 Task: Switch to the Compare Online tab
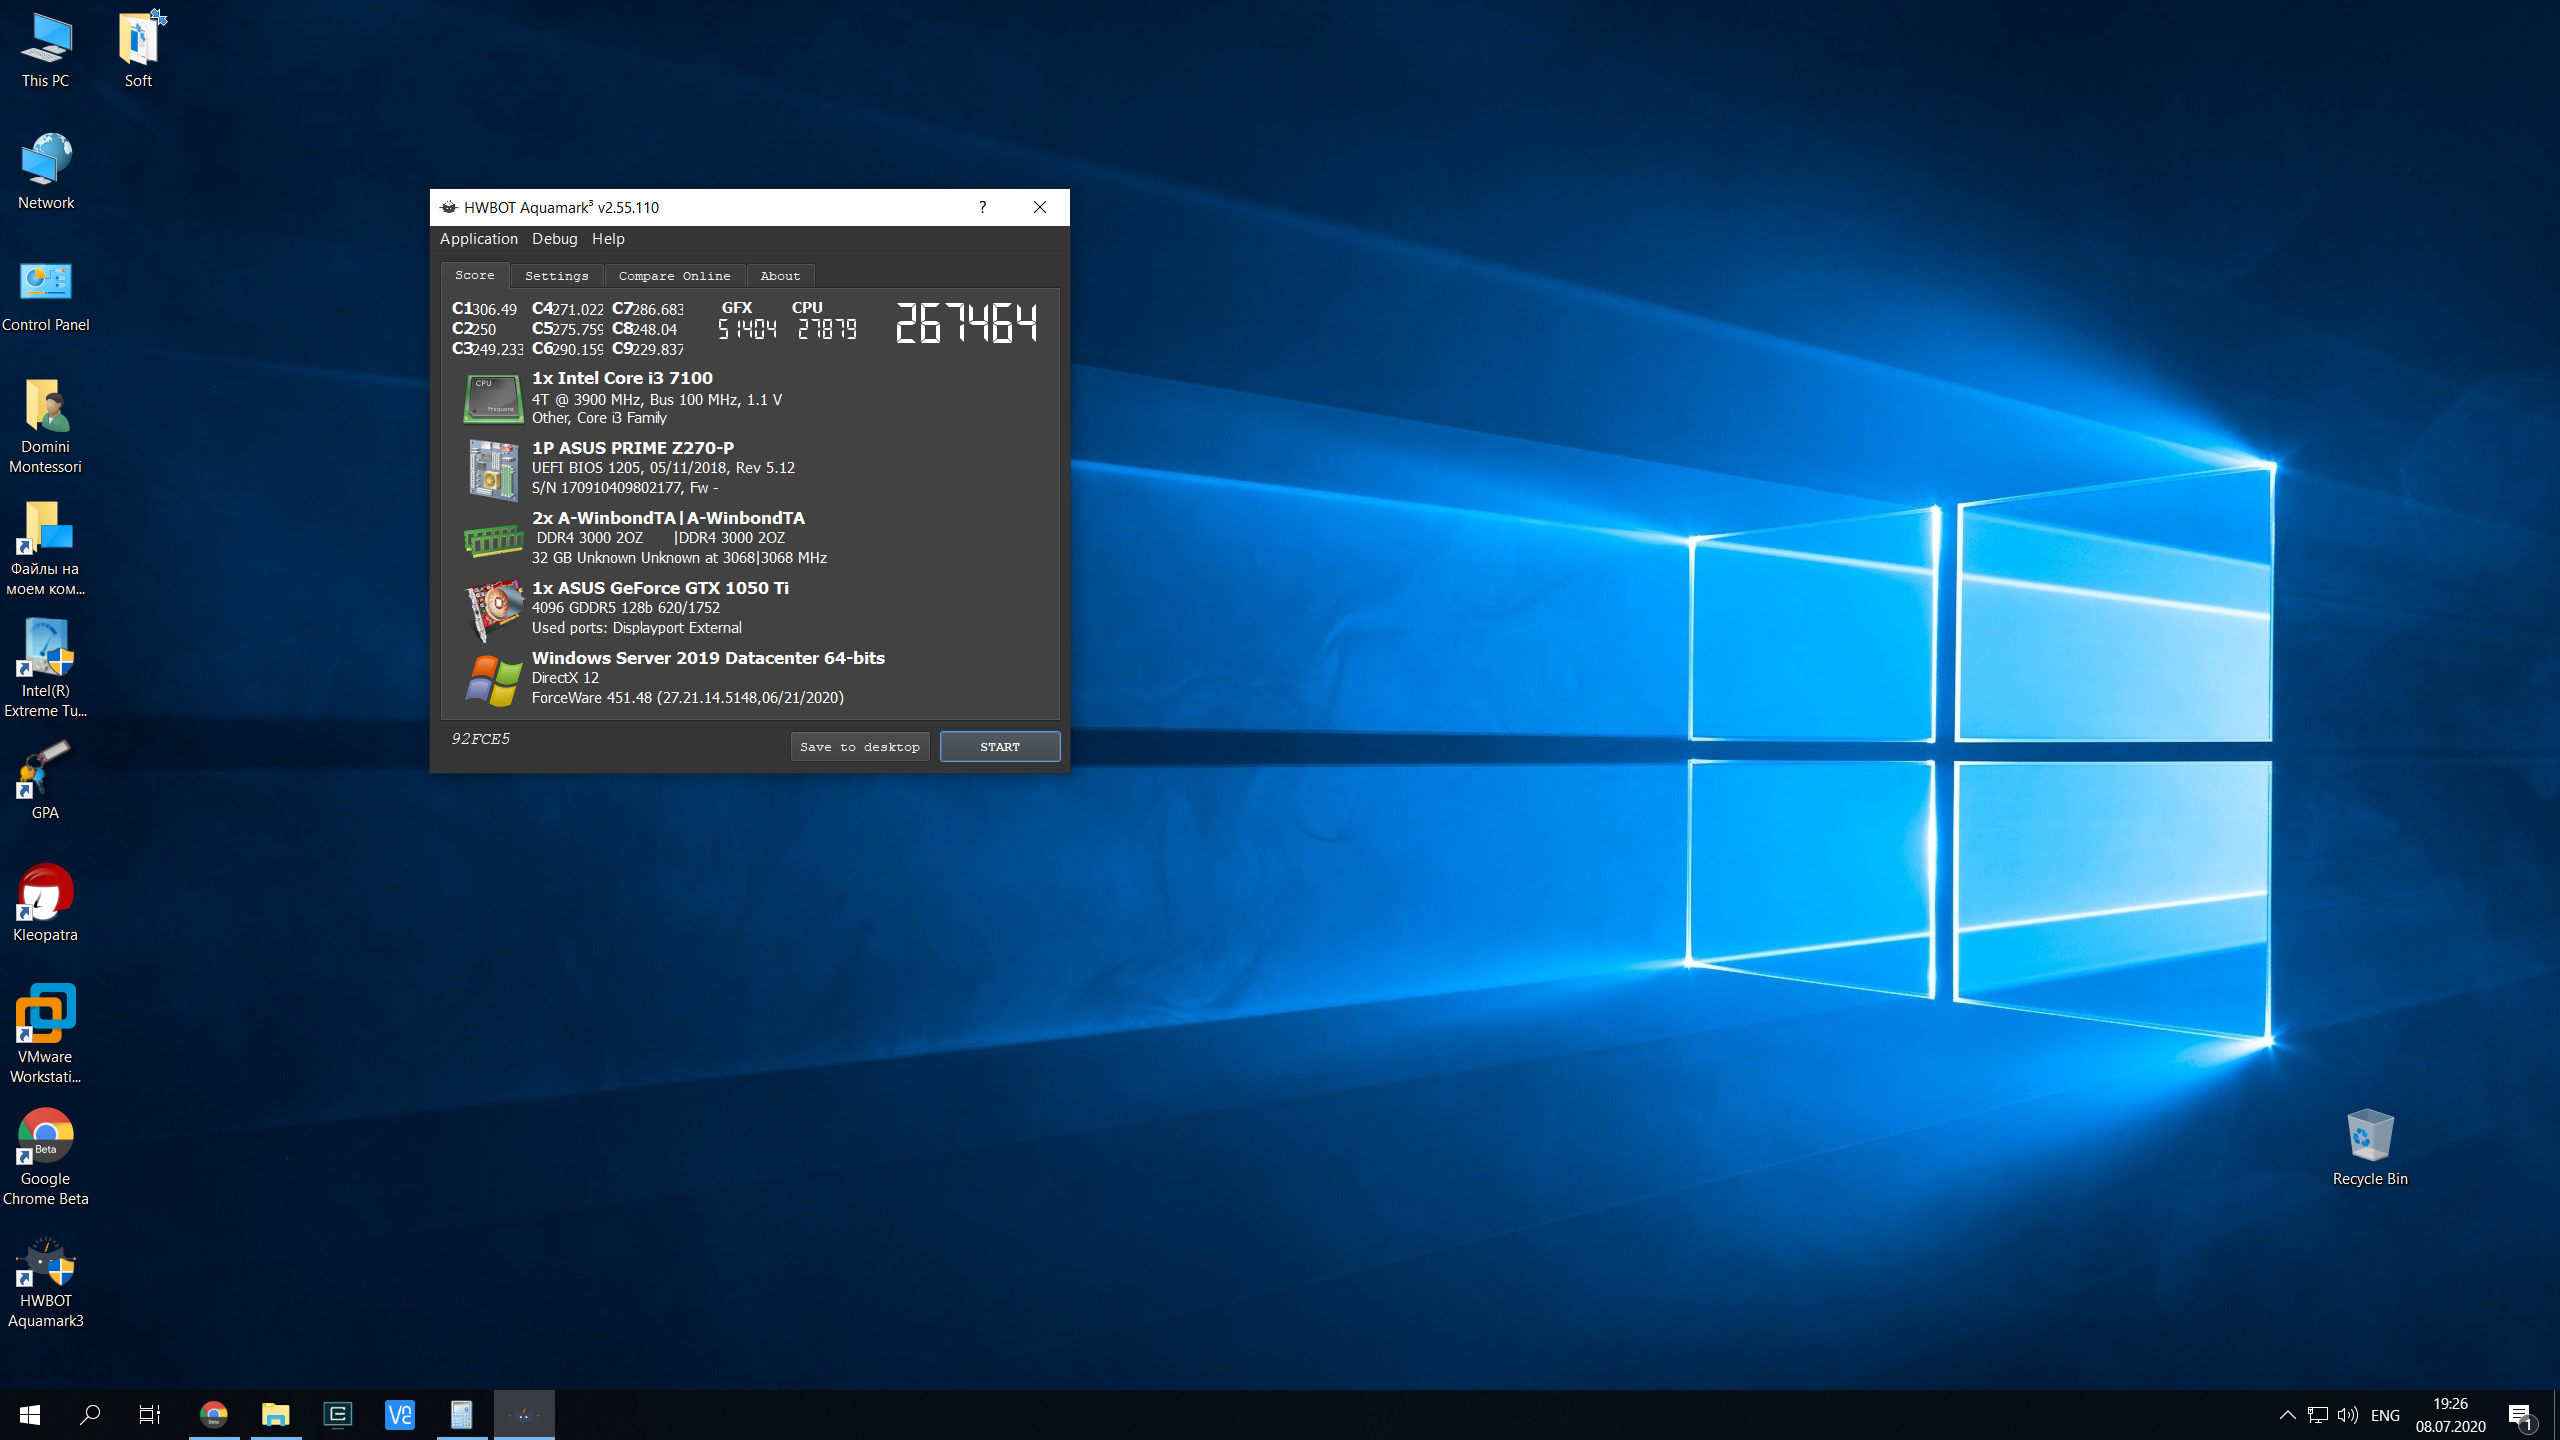tap(674, 276)
